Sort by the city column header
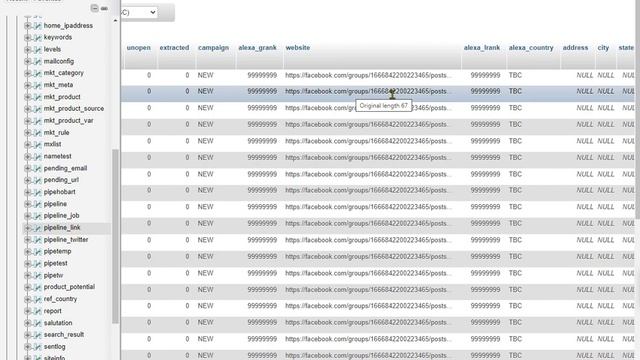This screenshot has width=640, height=360. point(603,48)
